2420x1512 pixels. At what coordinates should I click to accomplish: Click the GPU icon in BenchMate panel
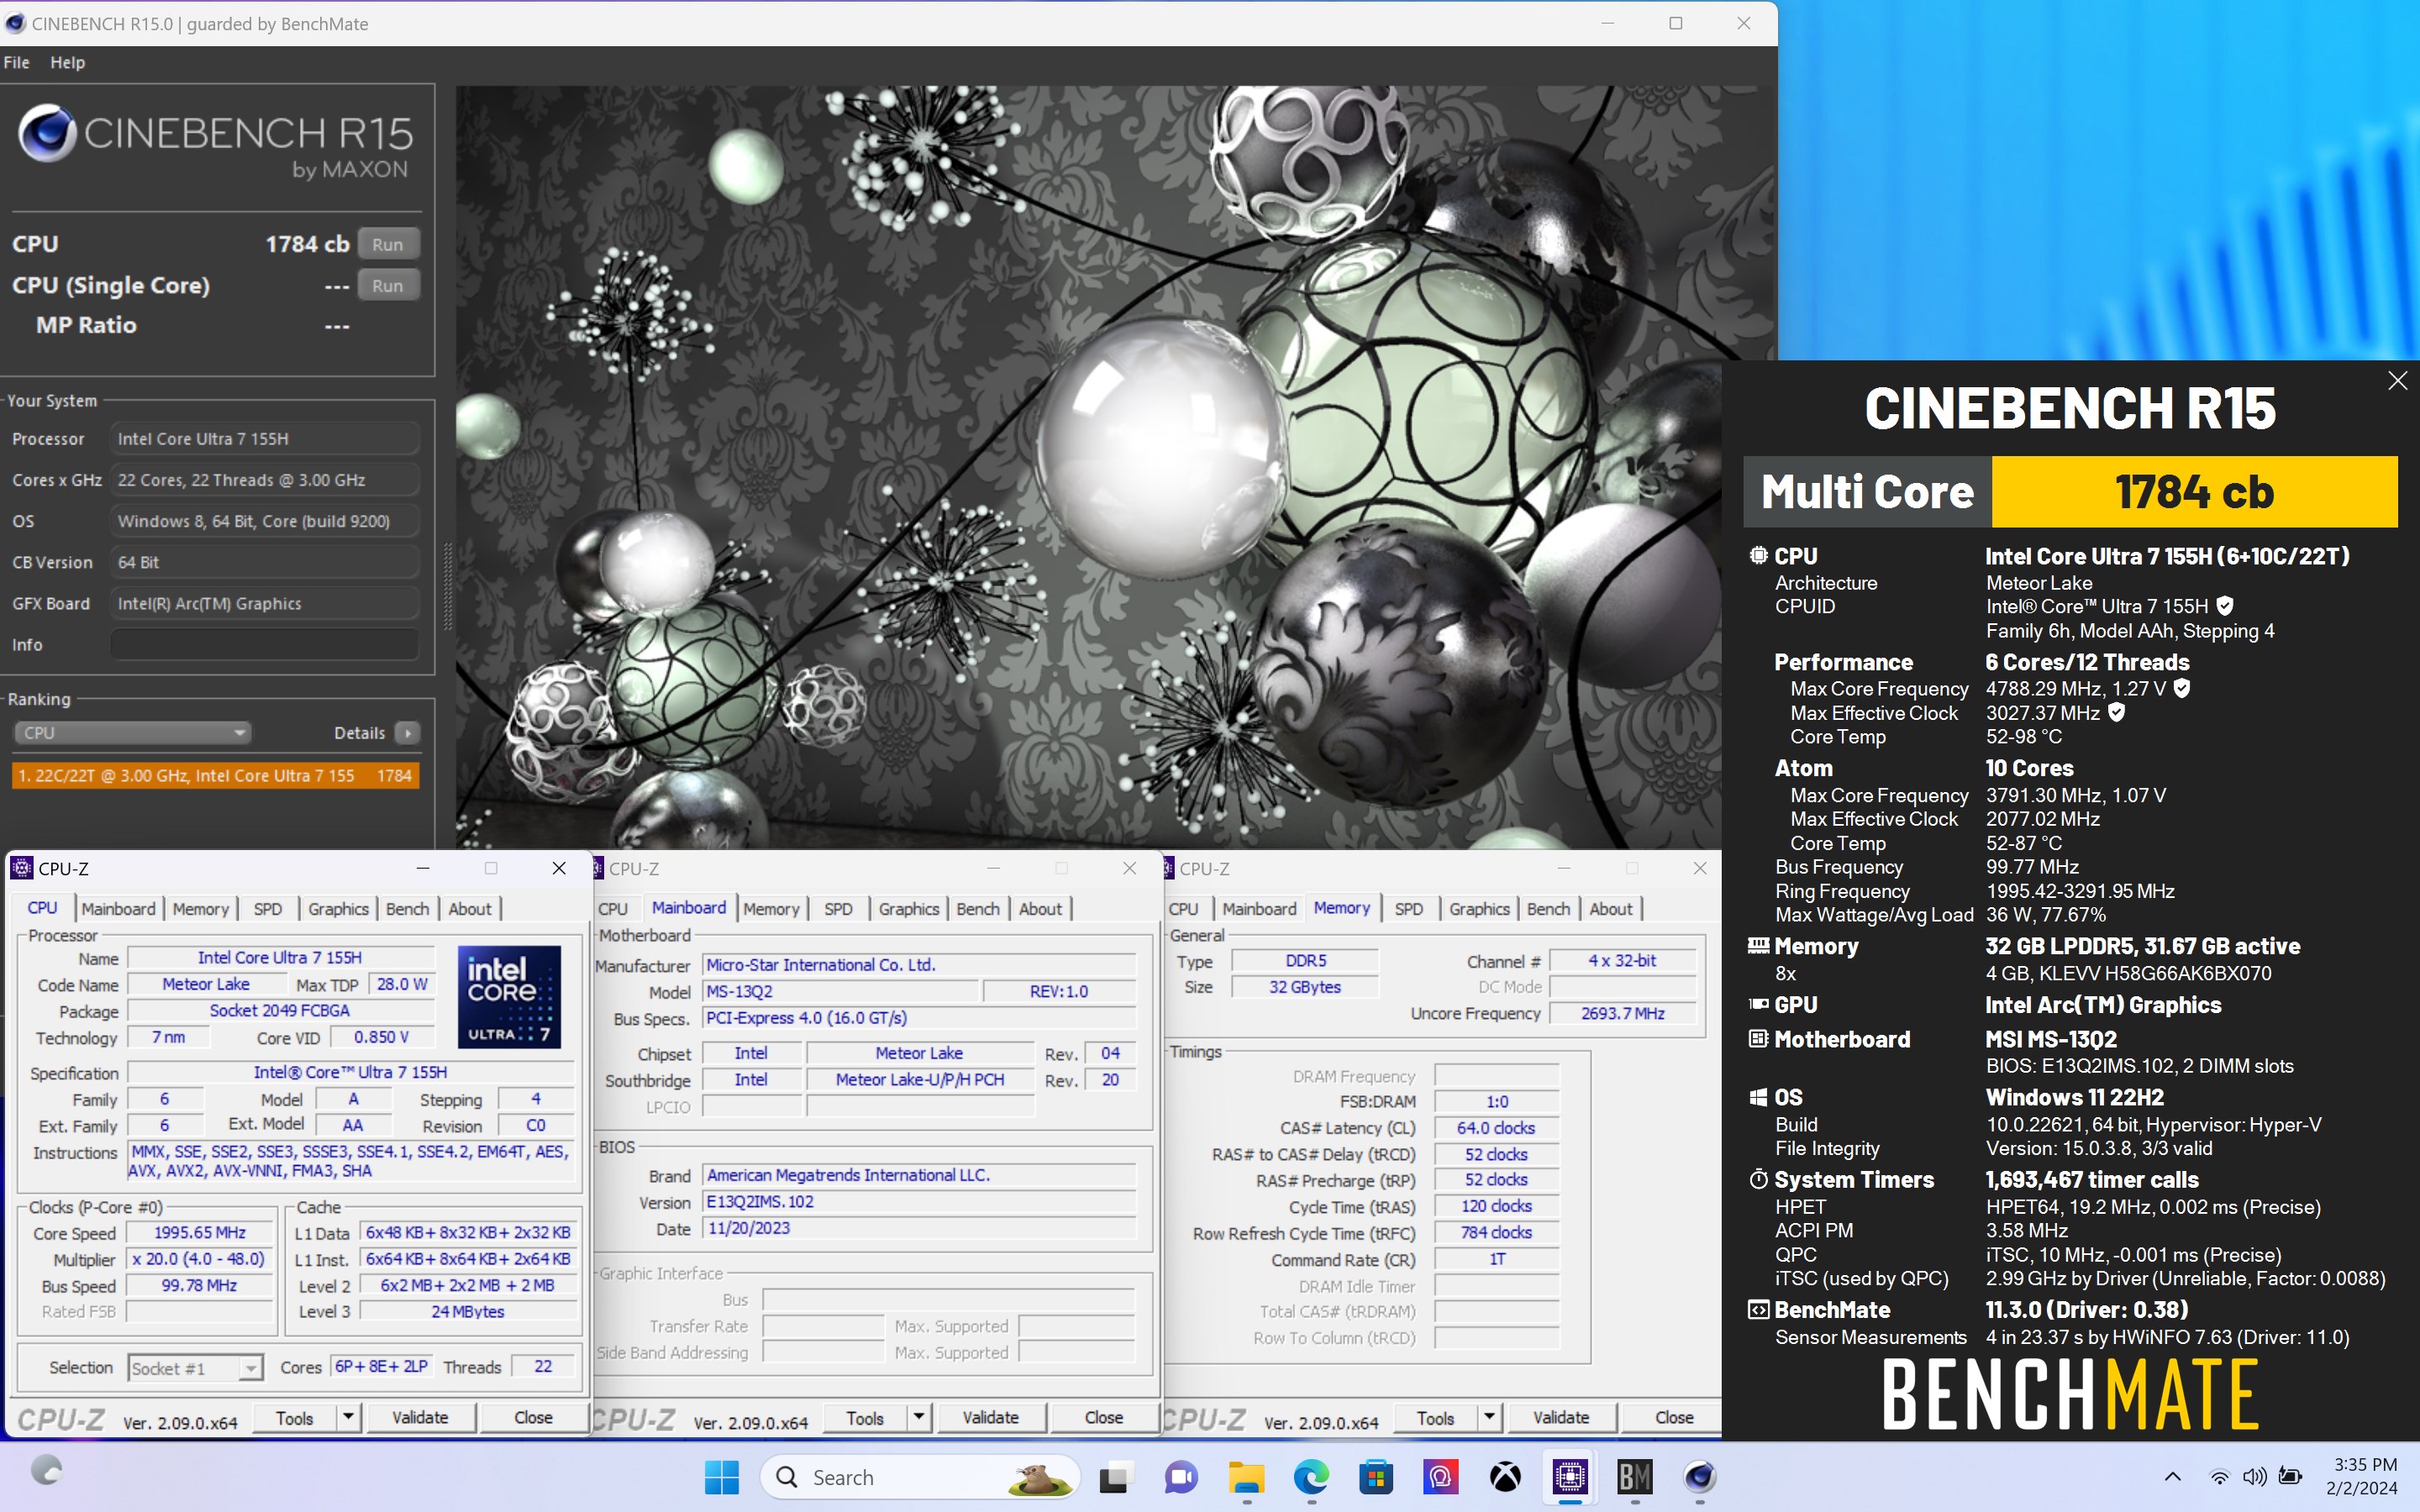pyautogui.click(x=1758, y=1004)
